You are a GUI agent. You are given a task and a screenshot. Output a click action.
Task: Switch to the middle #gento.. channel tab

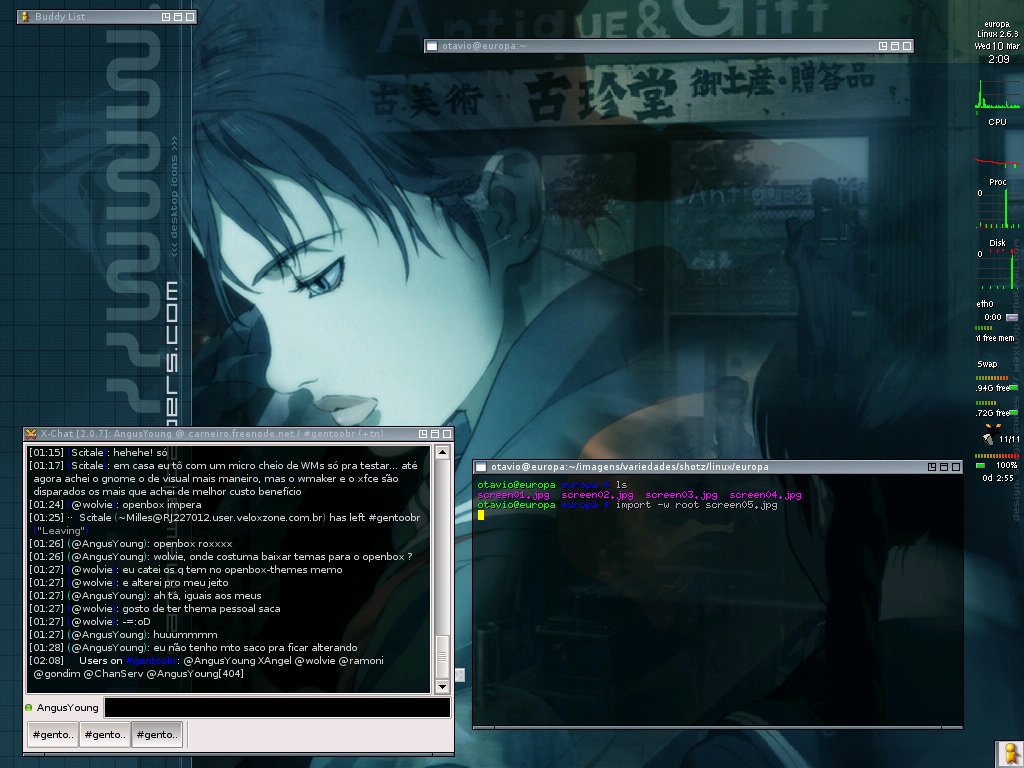(104, 735)
